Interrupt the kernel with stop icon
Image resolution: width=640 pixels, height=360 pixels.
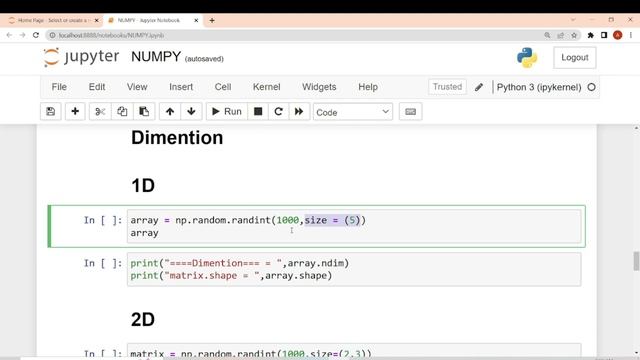pos(258,111)
